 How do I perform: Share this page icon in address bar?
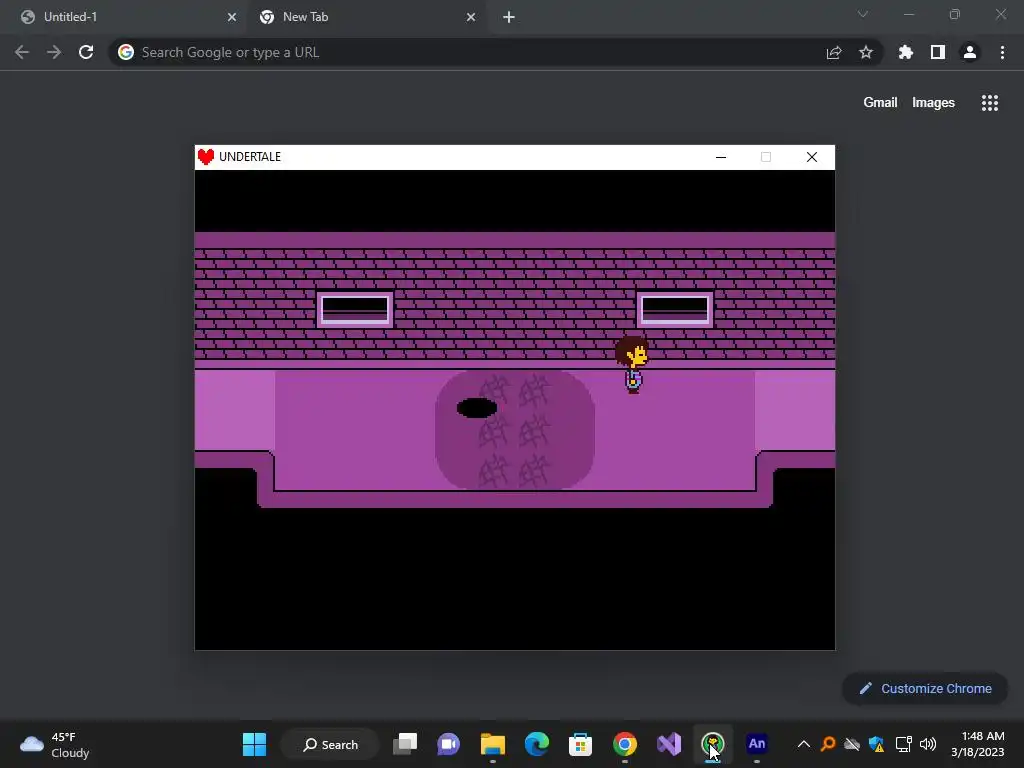(834, 52)
